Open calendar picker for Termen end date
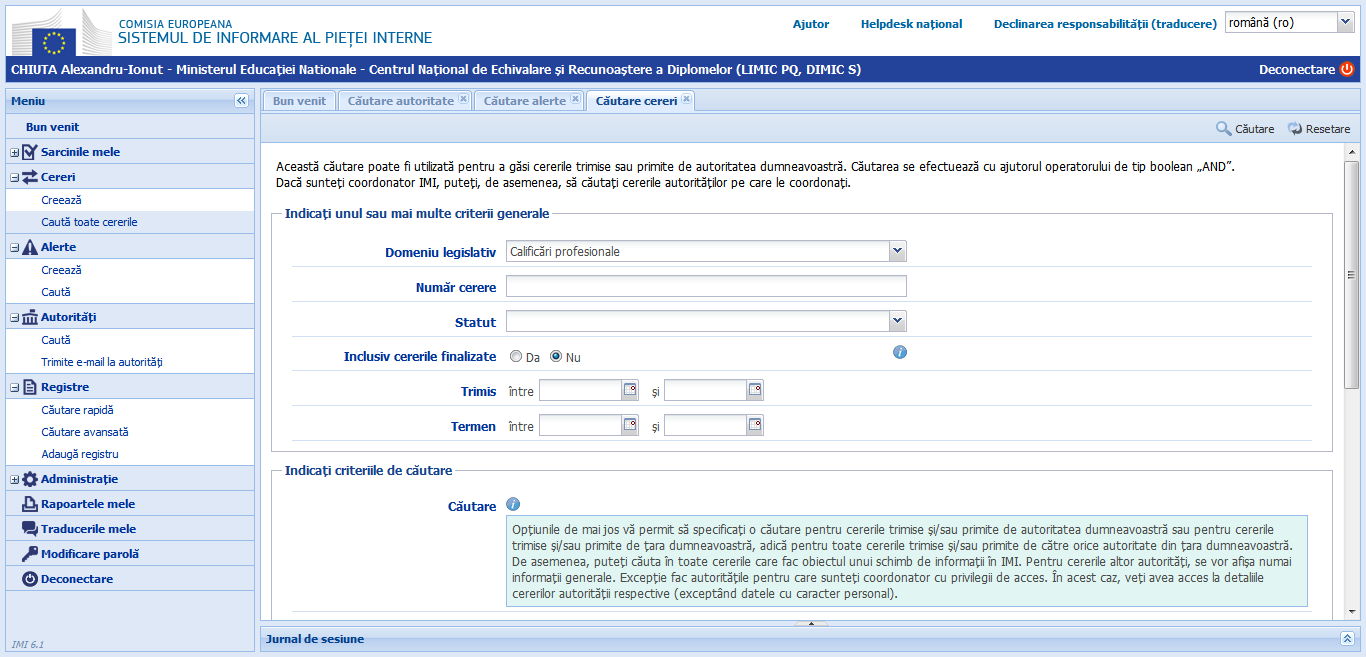Viewport: 1366px width, 657px height. pyautogui.click(x=754, y=424)
